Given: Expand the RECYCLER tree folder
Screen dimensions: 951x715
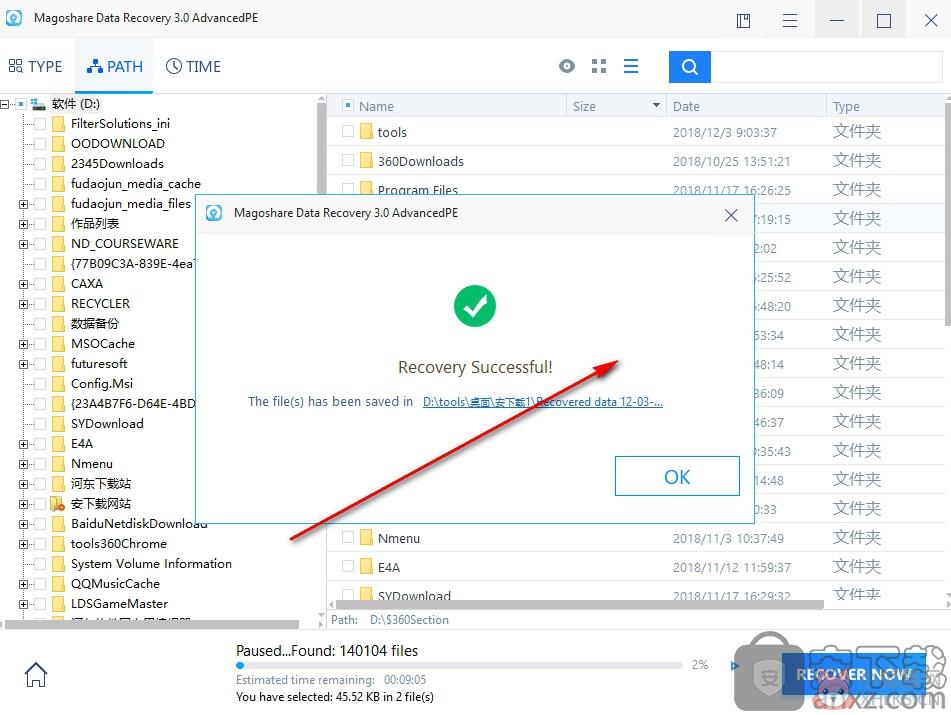Looking at the screenshot, I should click(x=23, y=304).
